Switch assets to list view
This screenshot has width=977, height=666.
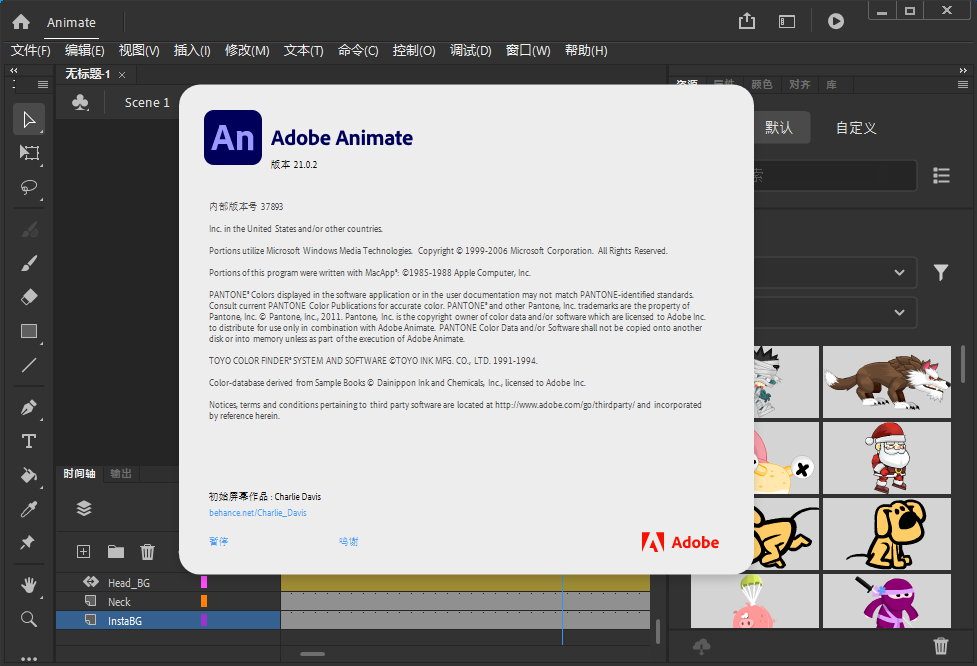click(x=941, y=176)
